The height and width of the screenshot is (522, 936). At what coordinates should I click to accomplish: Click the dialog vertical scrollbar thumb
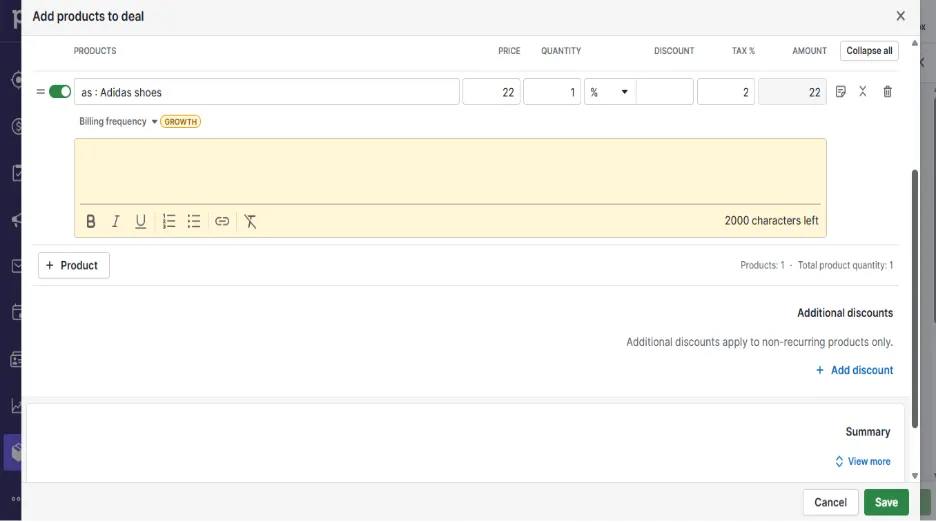915,299
